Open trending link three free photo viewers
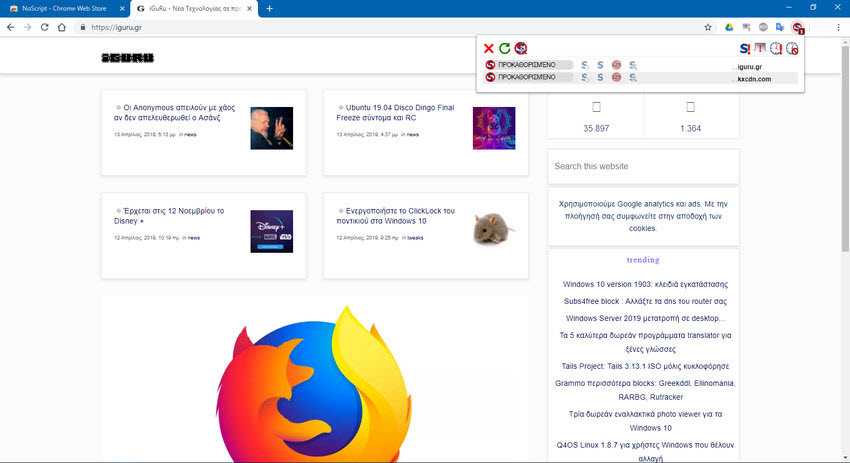Viewport: 850px width, 463px height. [x=645, y=421]
